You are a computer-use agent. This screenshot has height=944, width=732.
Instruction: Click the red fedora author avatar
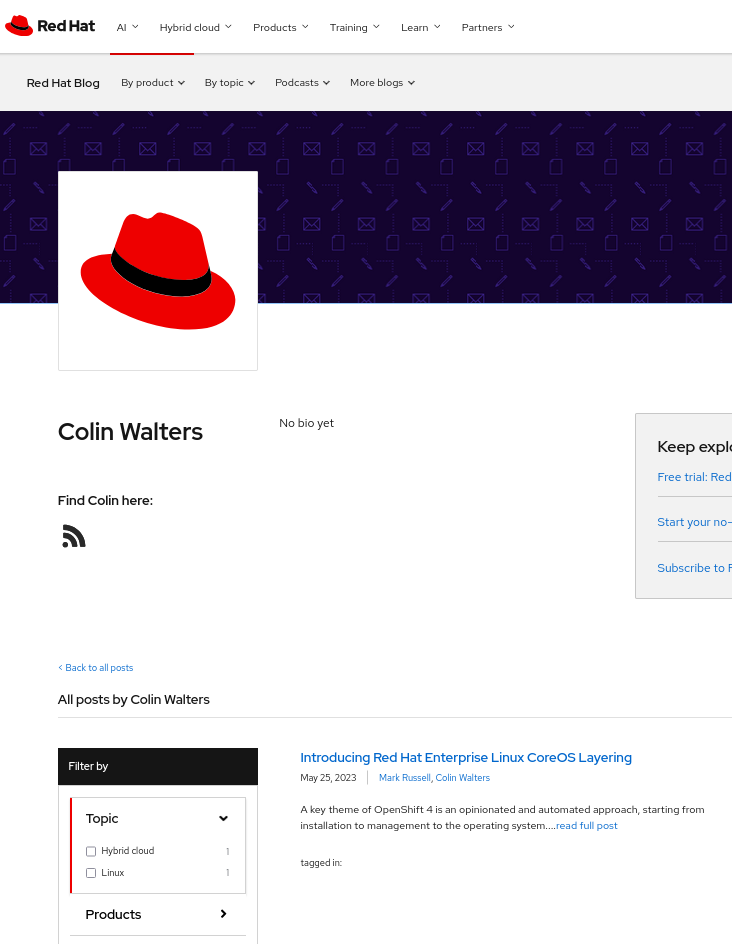(158, 271)
